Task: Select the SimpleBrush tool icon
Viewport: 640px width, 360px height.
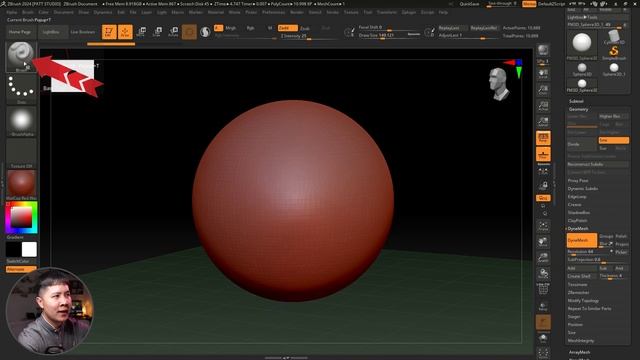Action: pyautogui.click(x=613, y=52)
